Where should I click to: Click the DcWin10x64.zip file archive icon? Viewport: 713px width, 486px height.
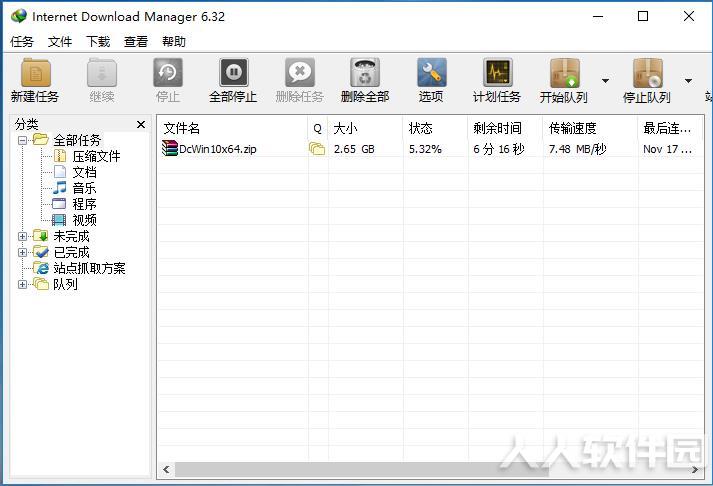170,149
